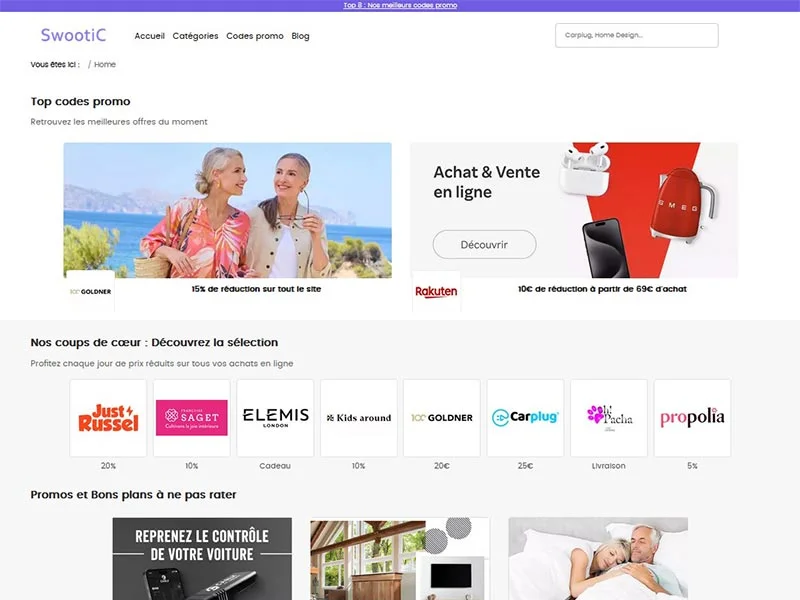Open the Codes promo menu item

[255, 36]
